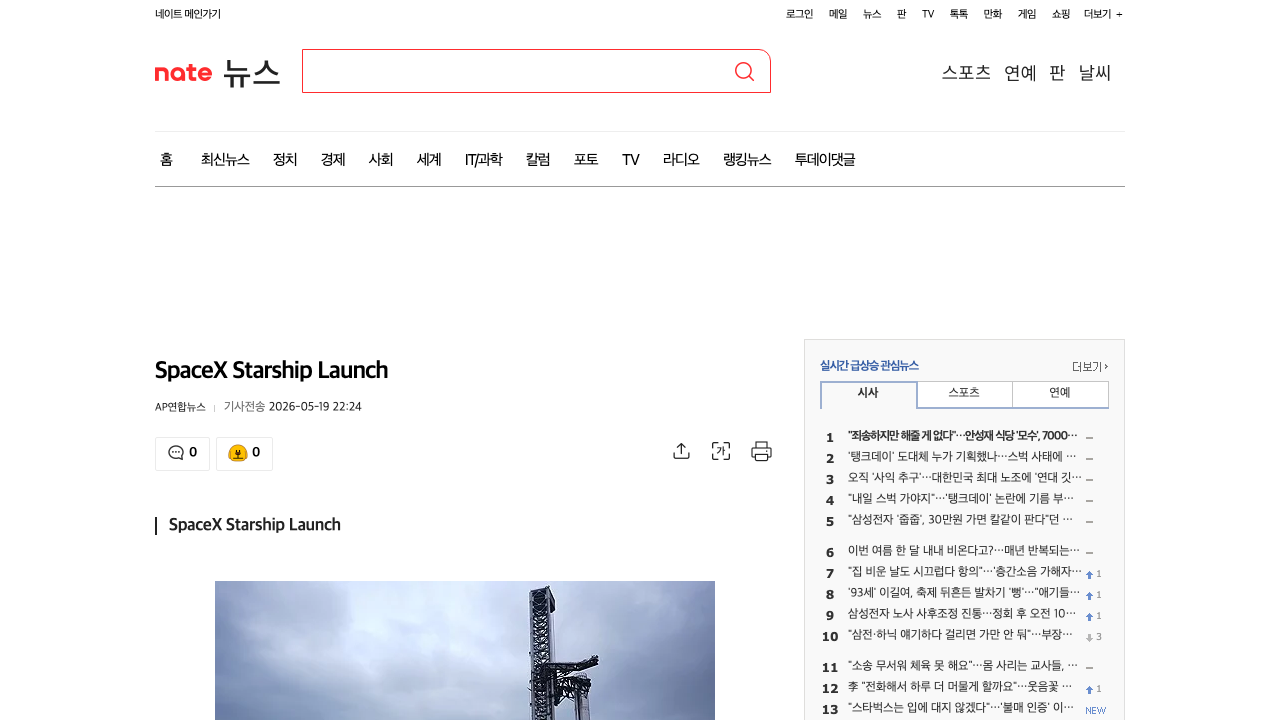This screenshot has height=720, width=1280.
Task: Open the 쇼핑 link
Action: point(1061,14)
